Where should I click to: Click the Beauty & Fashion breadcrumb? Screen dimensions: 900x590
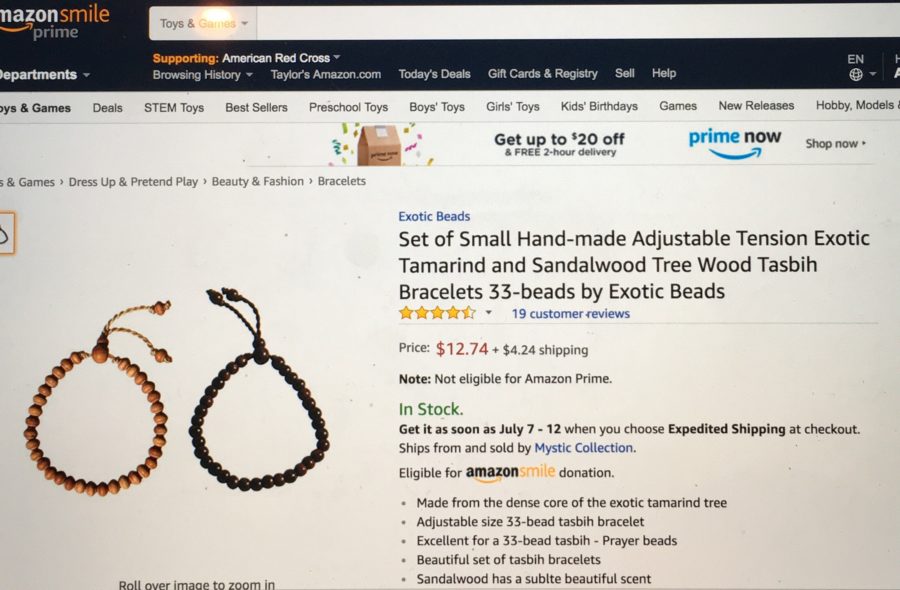[x=258, y=181]
